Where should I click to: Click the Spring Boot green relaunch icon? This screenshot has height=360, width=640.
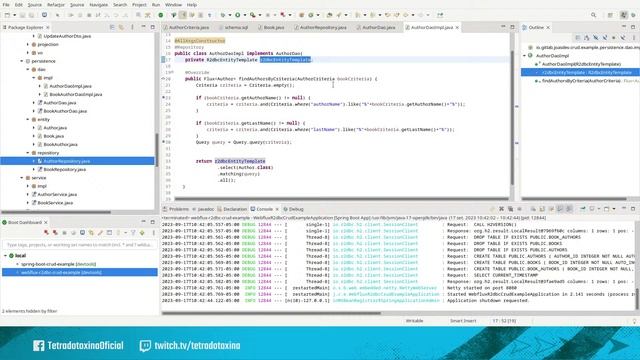pyautogui.click(x=161, y=15)
